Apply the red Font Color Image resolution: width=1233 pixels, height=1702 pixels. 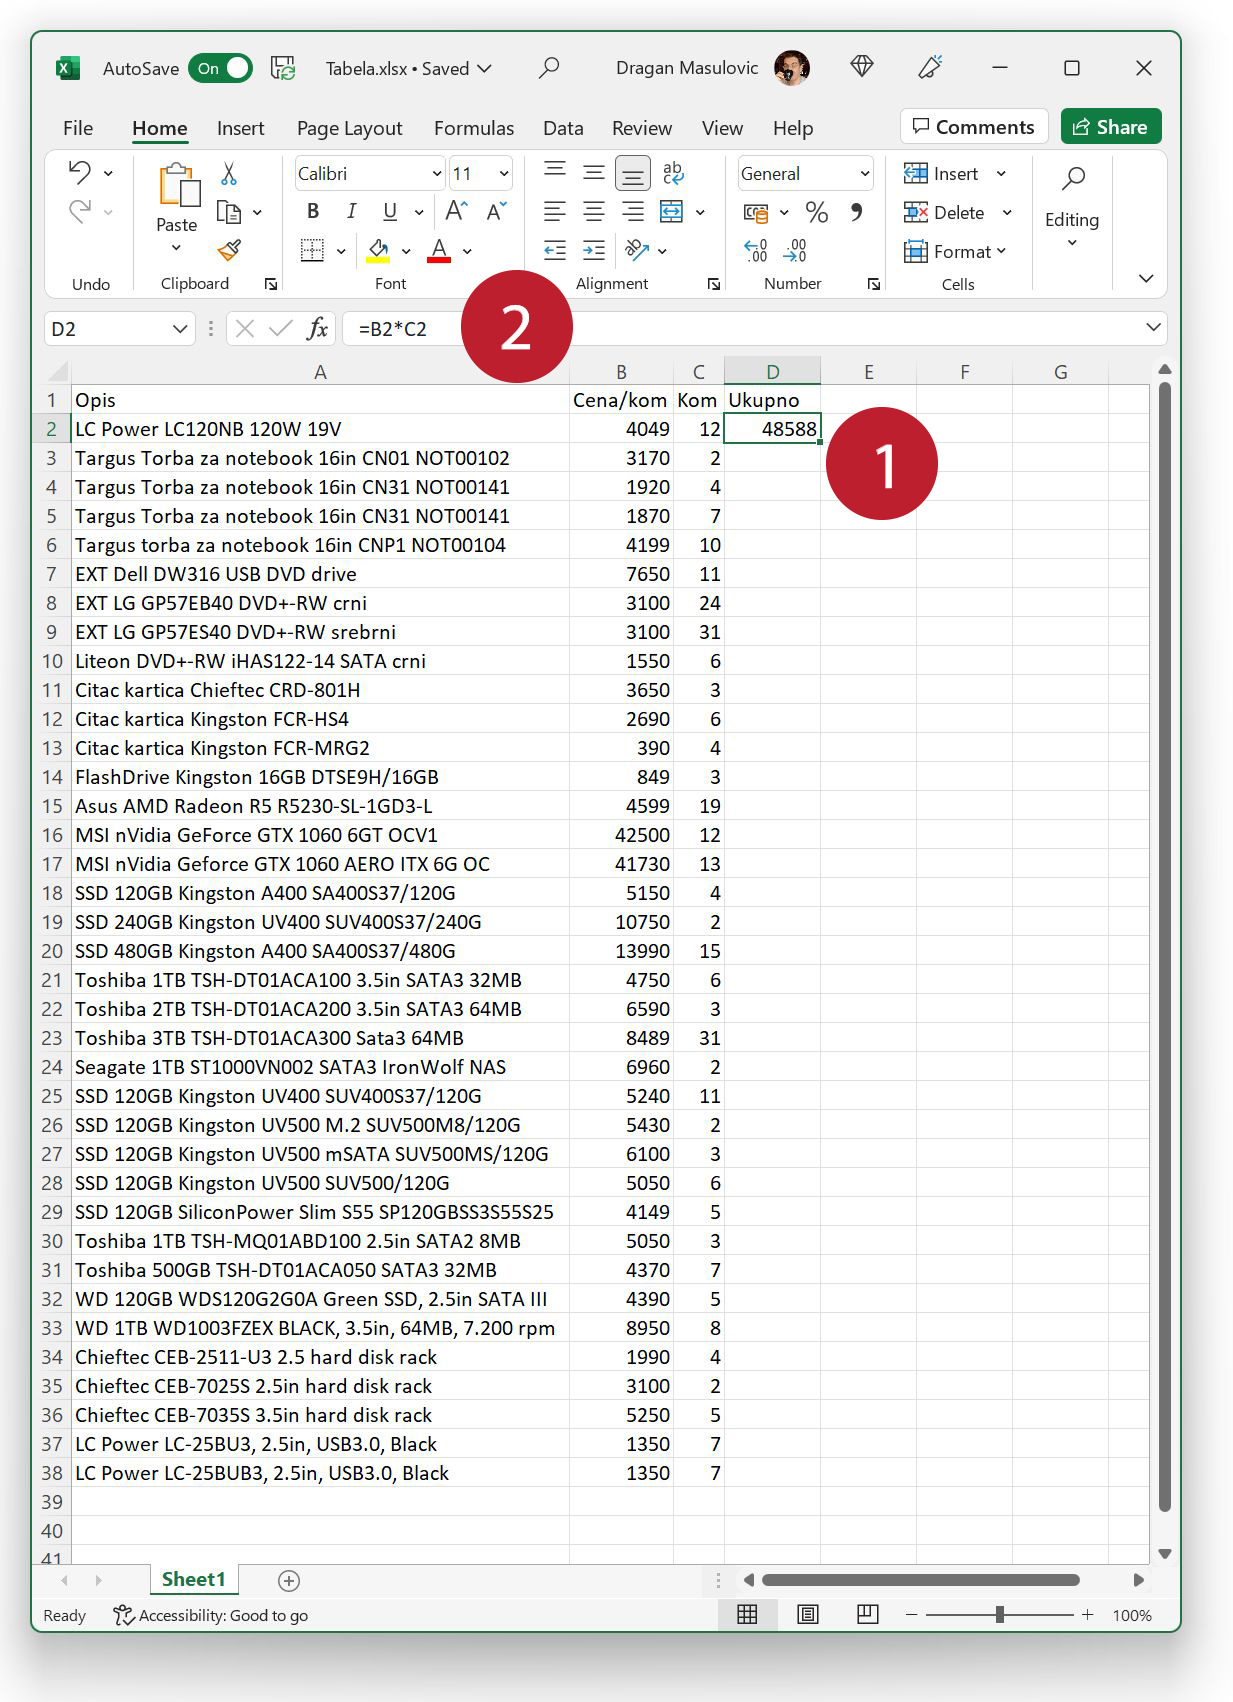point(439,250)
